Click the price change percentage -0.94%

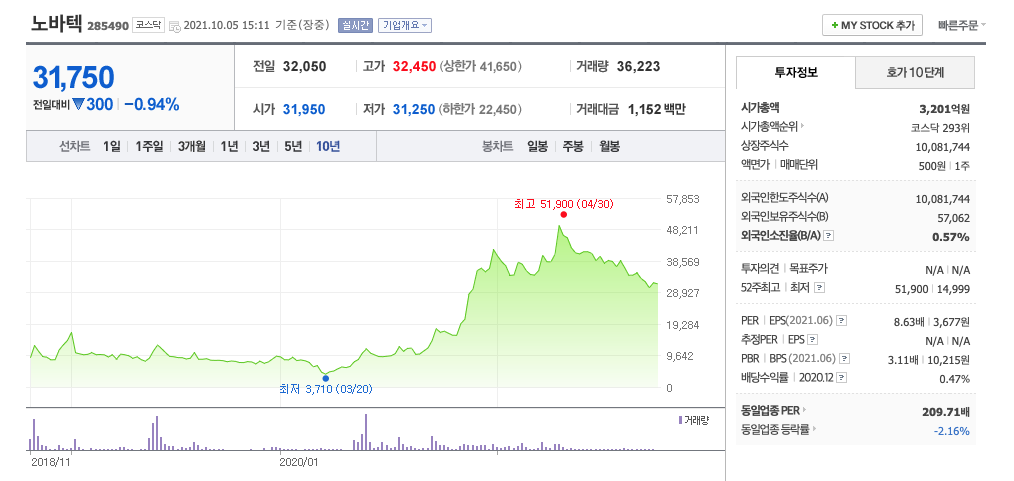click(x=151, y=104)
